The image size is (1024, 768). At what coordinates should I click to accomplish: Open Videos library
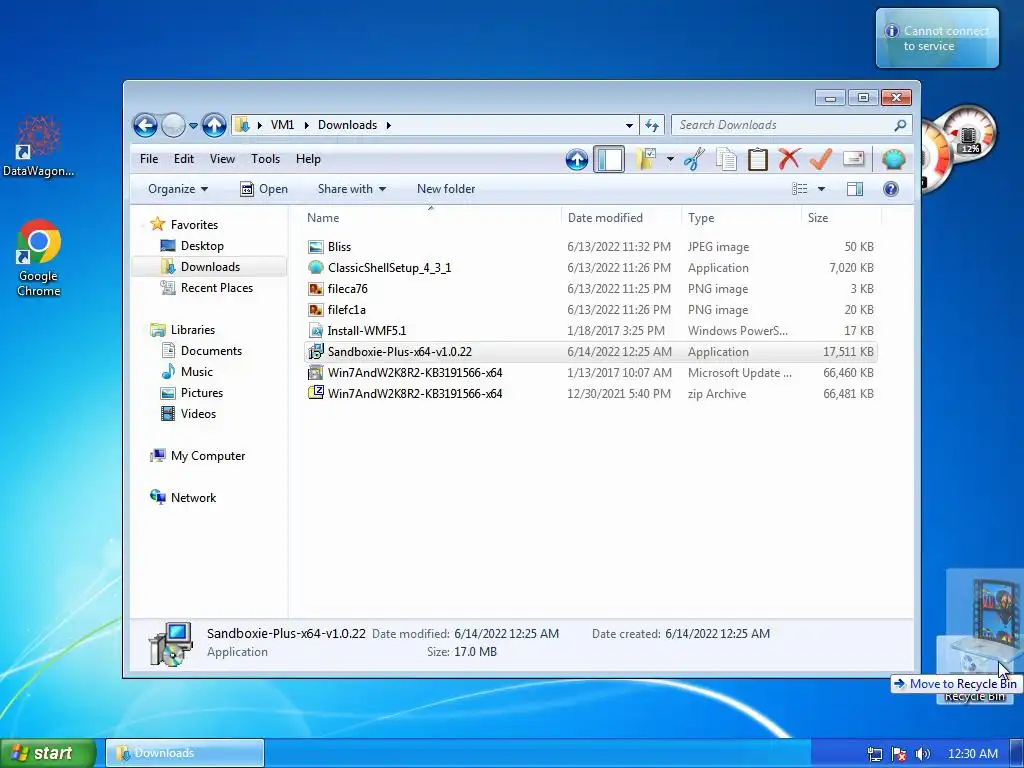click(x=198, y=413)
